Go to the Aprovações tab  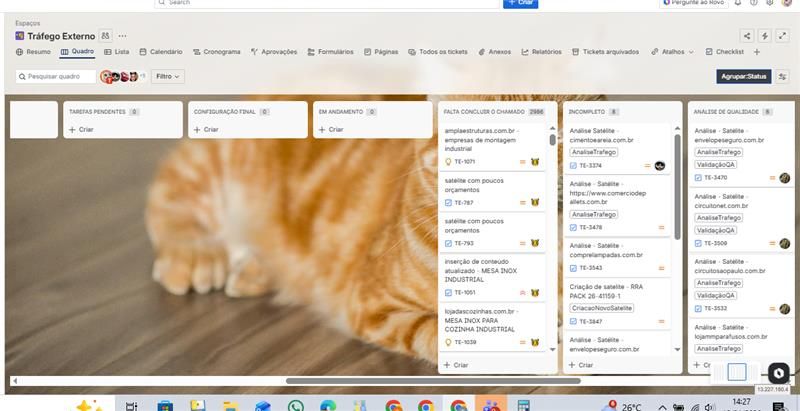pos(274,52)
